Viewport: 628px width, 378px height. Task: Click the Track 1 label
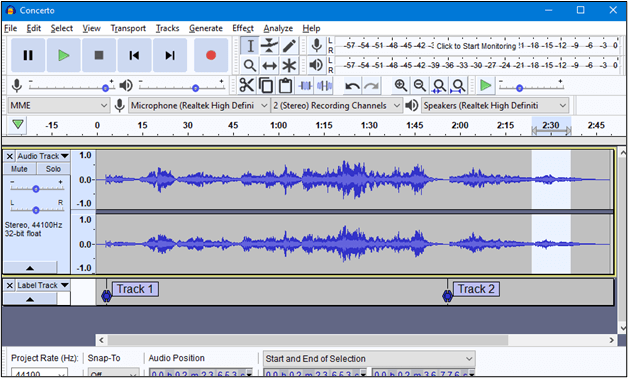coord(135,289)
